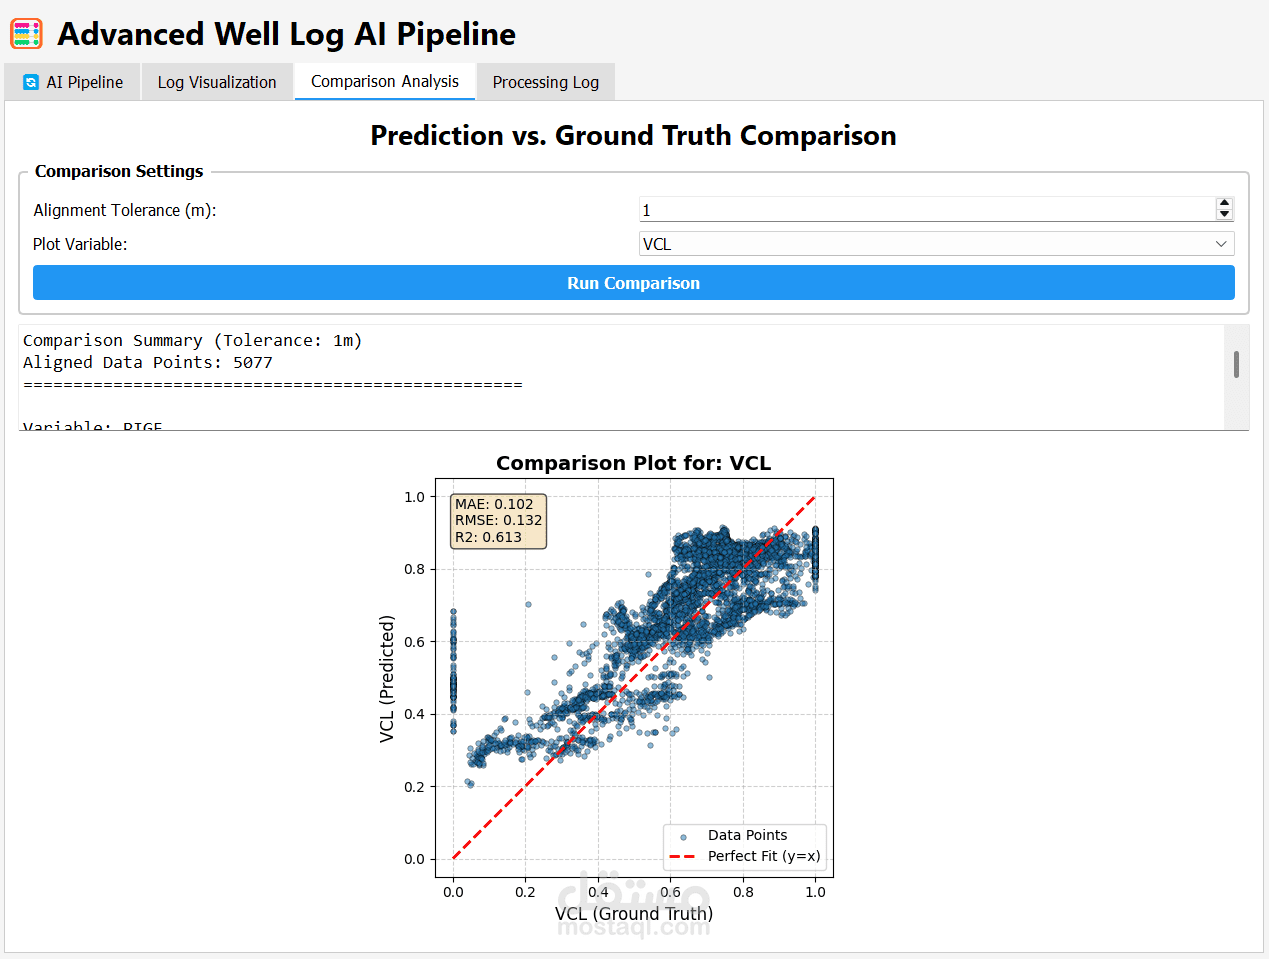Click the 'VCL (Ground Truth)' x-axis label
1269x959 pixels.
click(634, 914)
